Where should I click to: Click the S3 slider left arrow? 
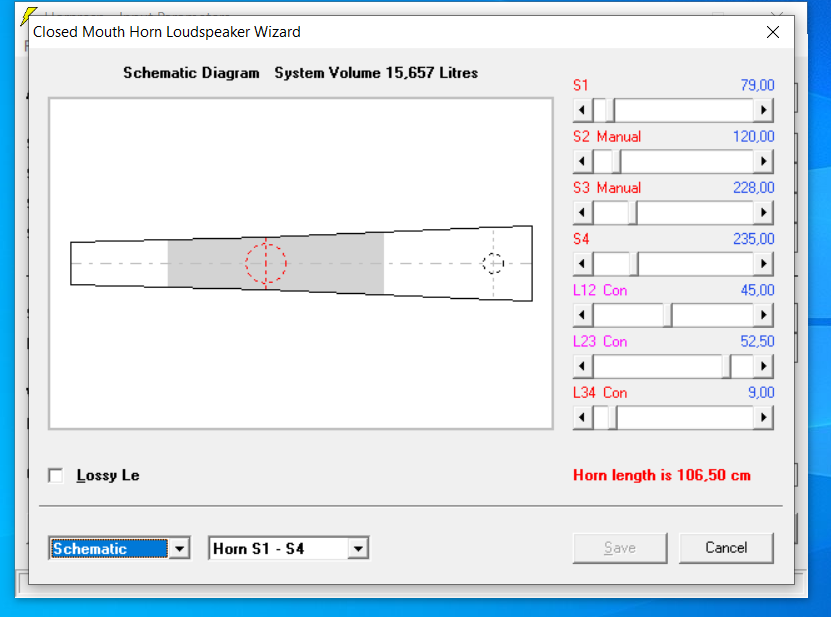click(x=582, y=213)
